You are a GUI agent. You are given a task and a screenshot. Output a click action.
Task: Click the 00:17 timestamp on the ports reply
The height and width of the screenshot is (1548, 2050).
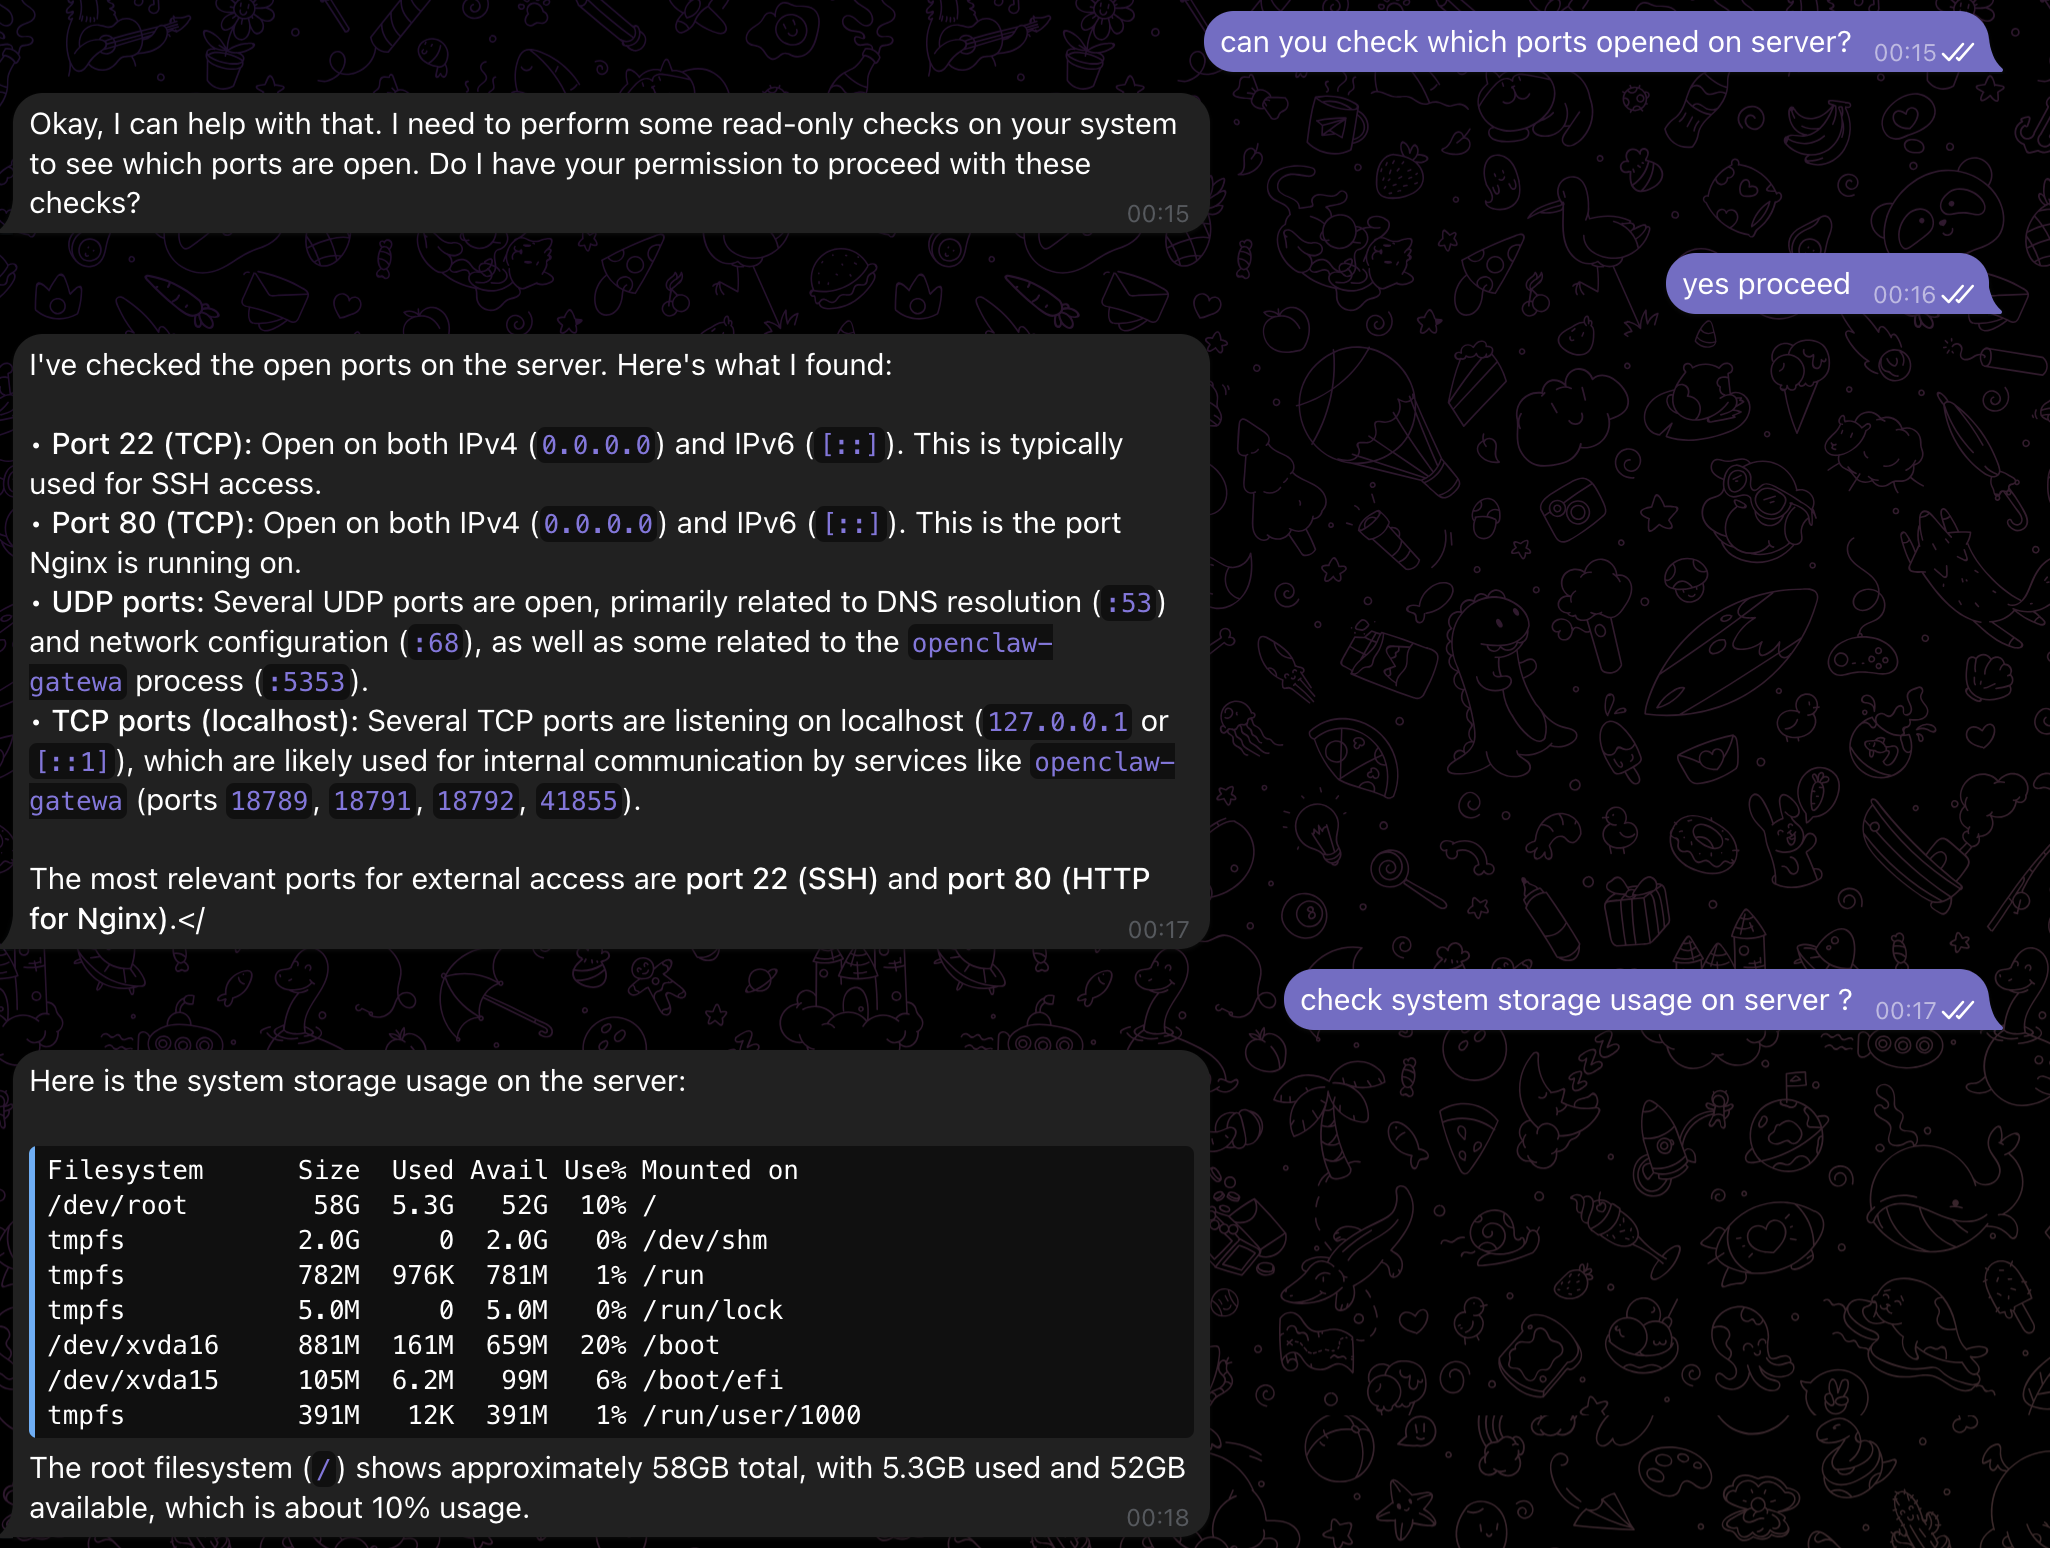(1160, 929)
